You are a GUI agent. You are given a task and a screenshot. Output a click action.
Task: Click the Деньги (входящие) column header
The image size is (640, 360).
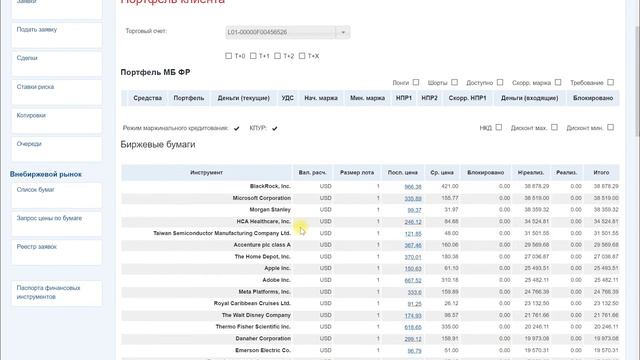[x=529, y=98]
